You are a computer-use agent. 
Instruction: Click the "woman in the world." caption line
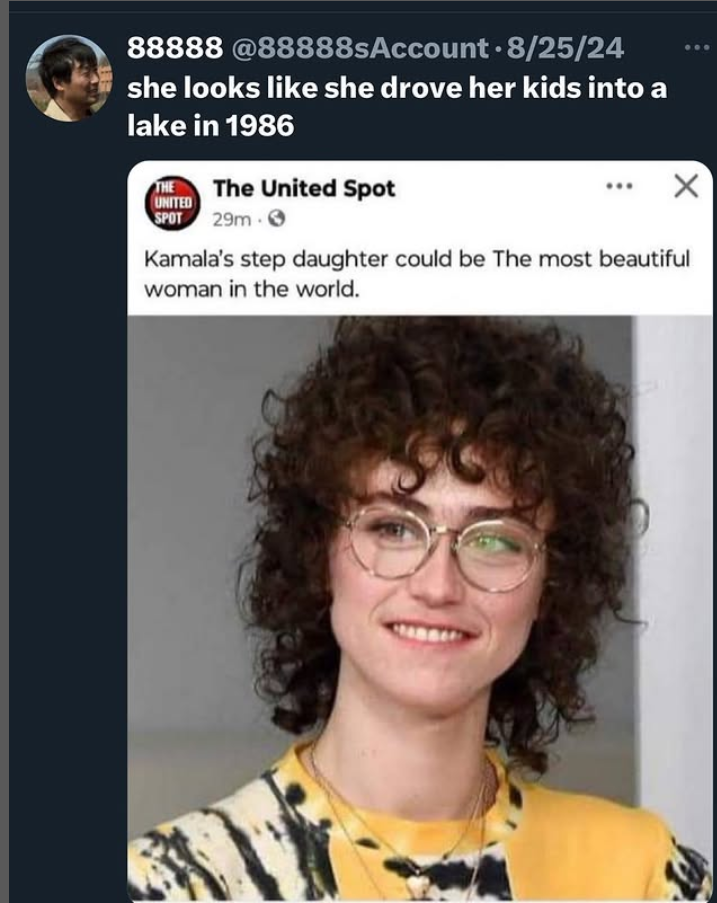(251, 290)
